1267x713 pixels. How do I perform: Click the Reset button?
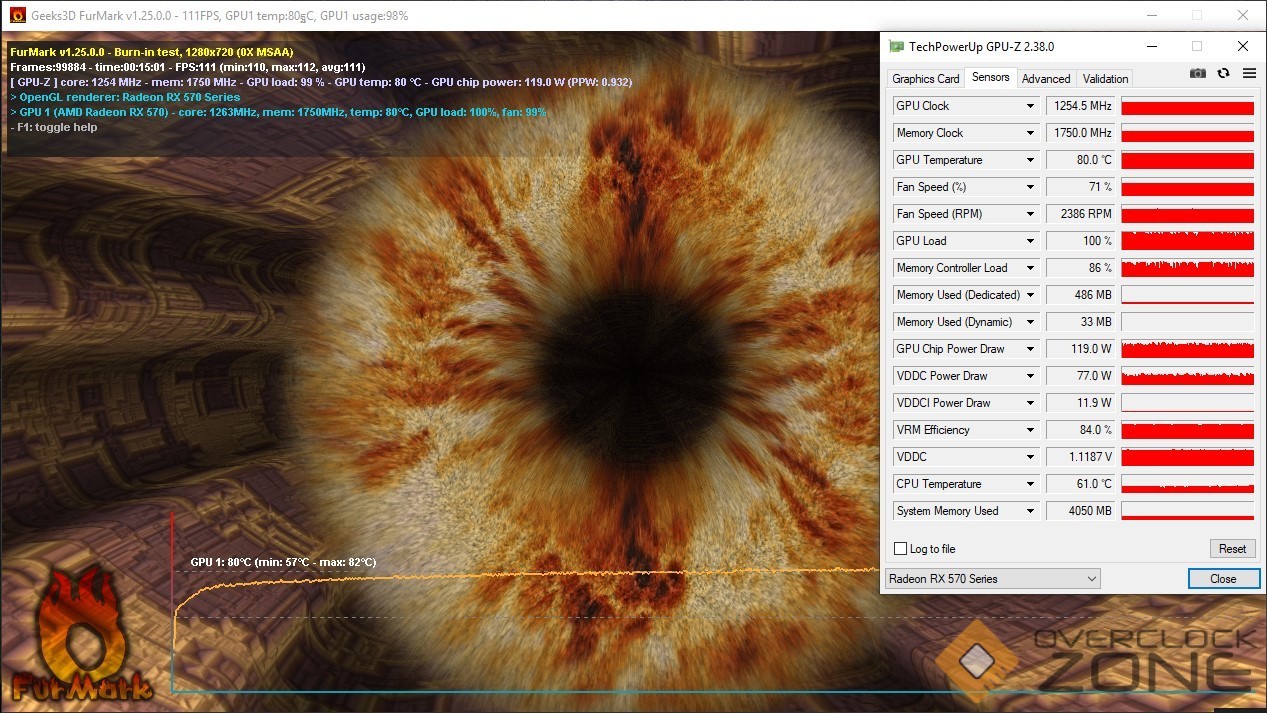pyautogui.click(x=1232, y=549)
